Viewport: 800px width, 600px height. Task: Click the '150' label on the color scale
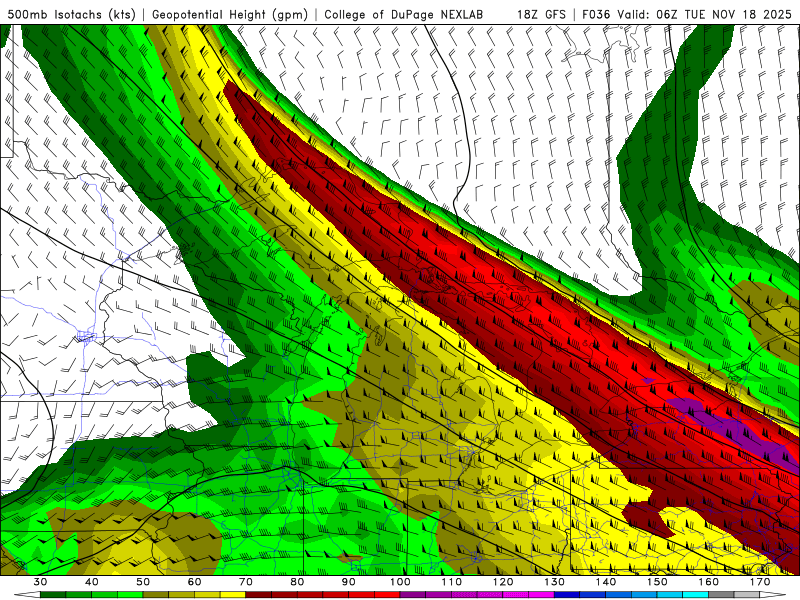tap(657, 582)
